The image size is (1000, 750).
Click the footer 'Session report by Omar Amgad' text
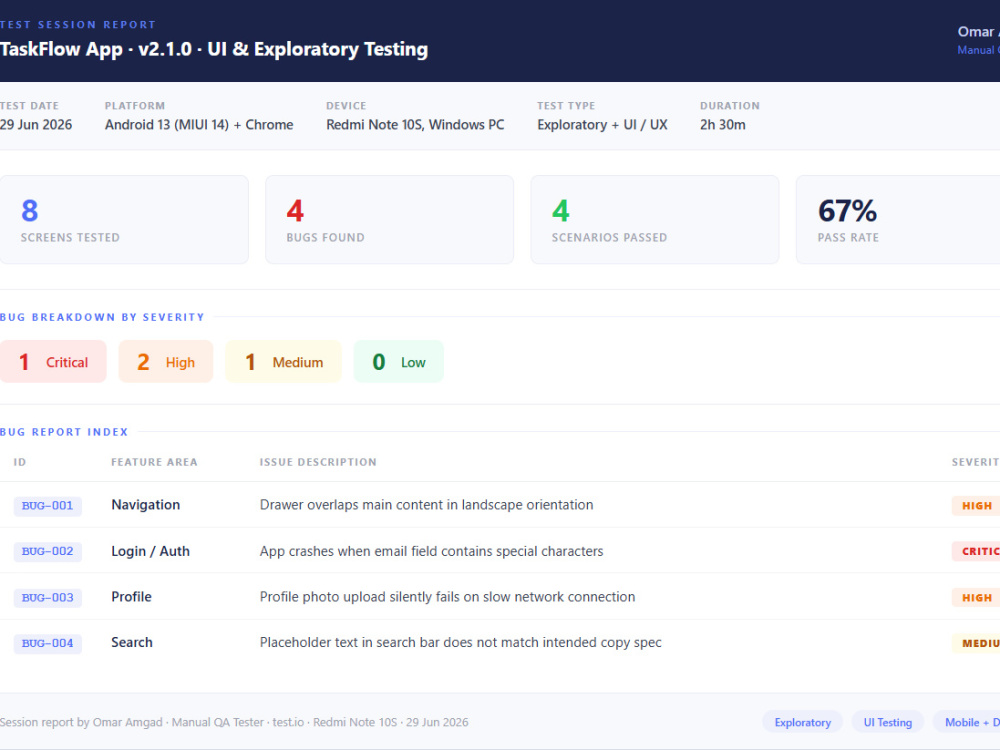234,722
